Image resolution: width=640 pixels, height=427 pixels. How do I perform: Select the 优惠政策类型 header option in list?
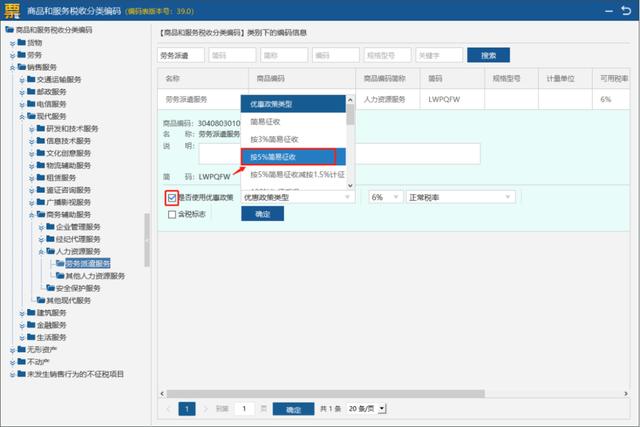point(293,104)
